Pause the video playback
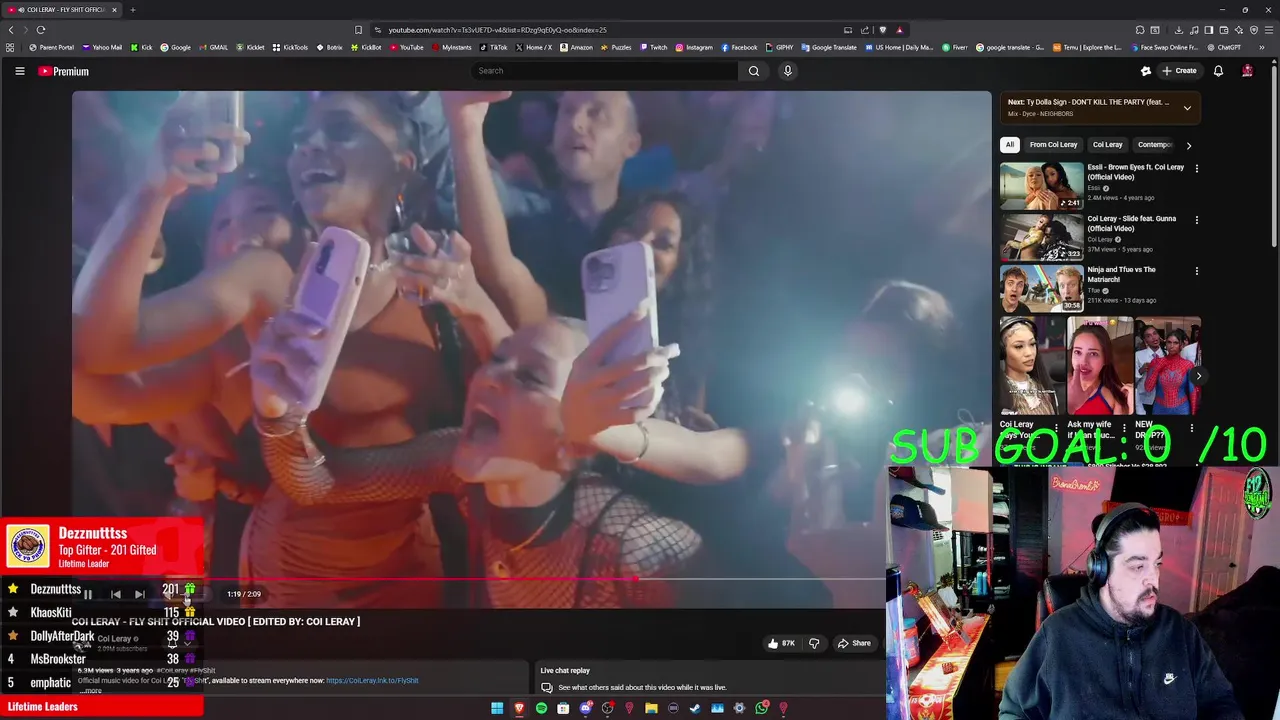The height and width of the screenshot is (720, 1280). tap(88, 594)
